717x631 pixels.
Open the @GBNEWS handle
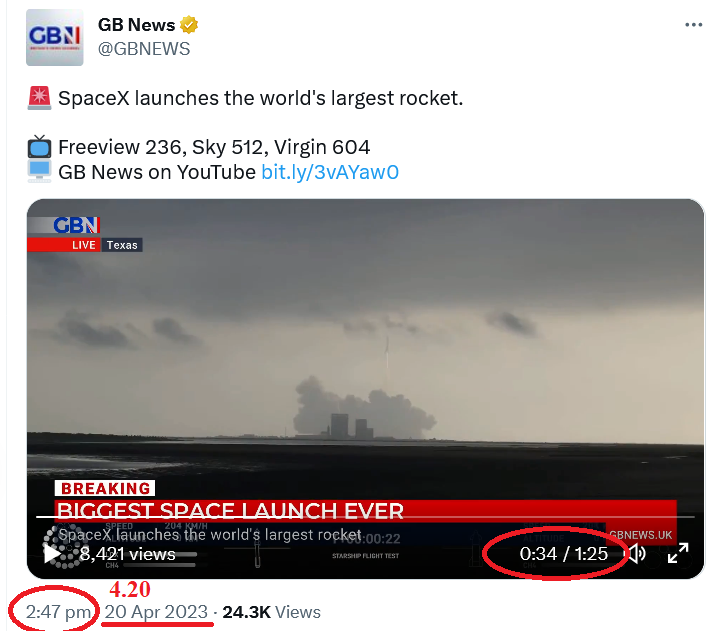point(143,48)
